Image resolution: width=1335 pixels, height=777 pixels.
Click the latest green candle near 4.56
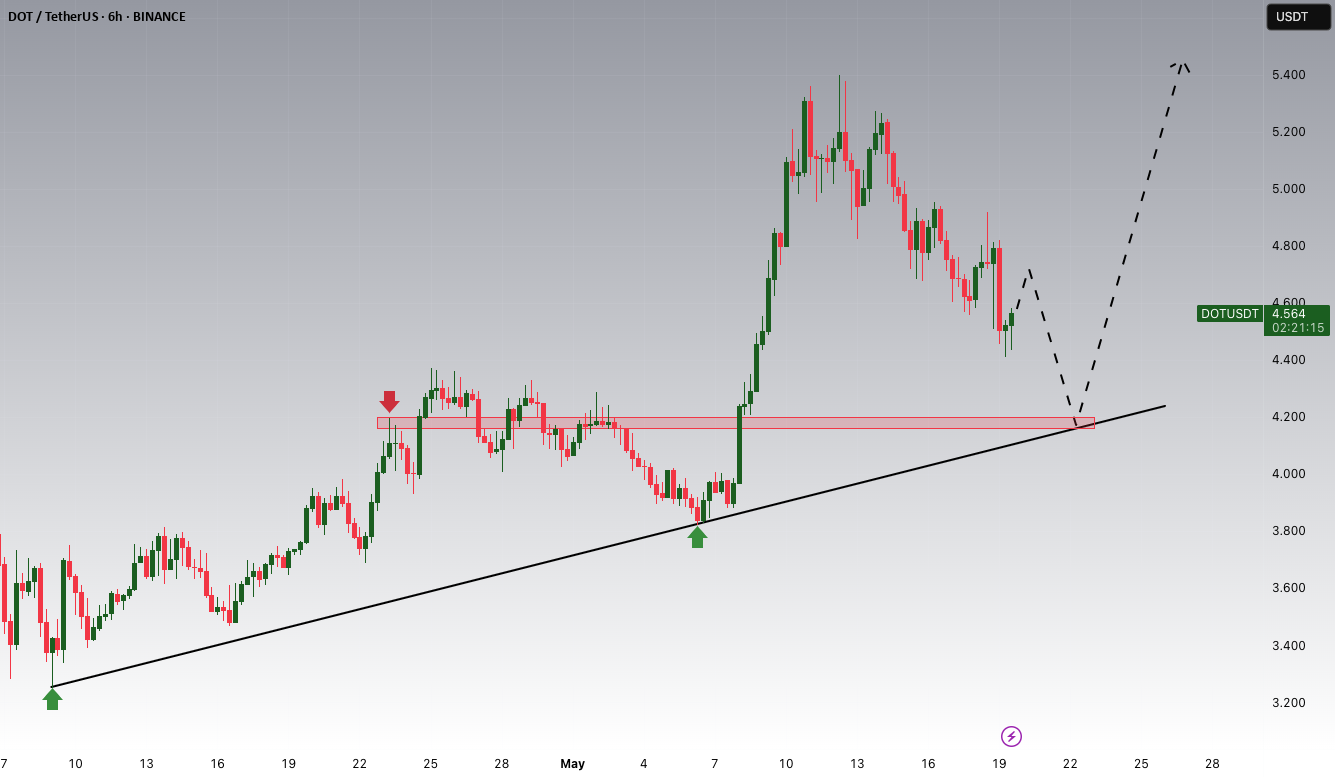(x=1012, y=319)
